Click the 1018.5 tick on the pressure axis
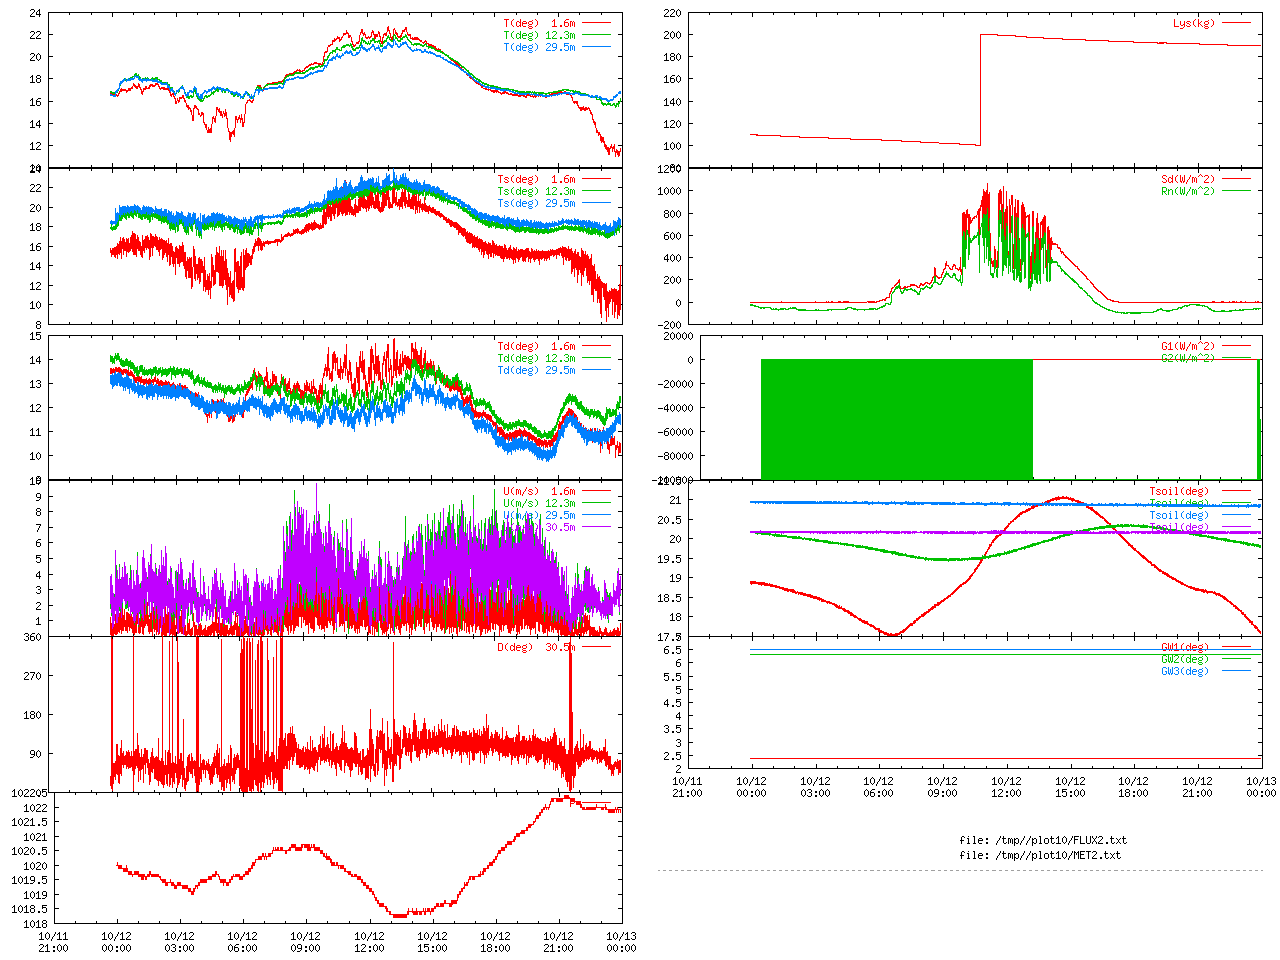This screenshot has width=1280, height=960. coord(29,909)
